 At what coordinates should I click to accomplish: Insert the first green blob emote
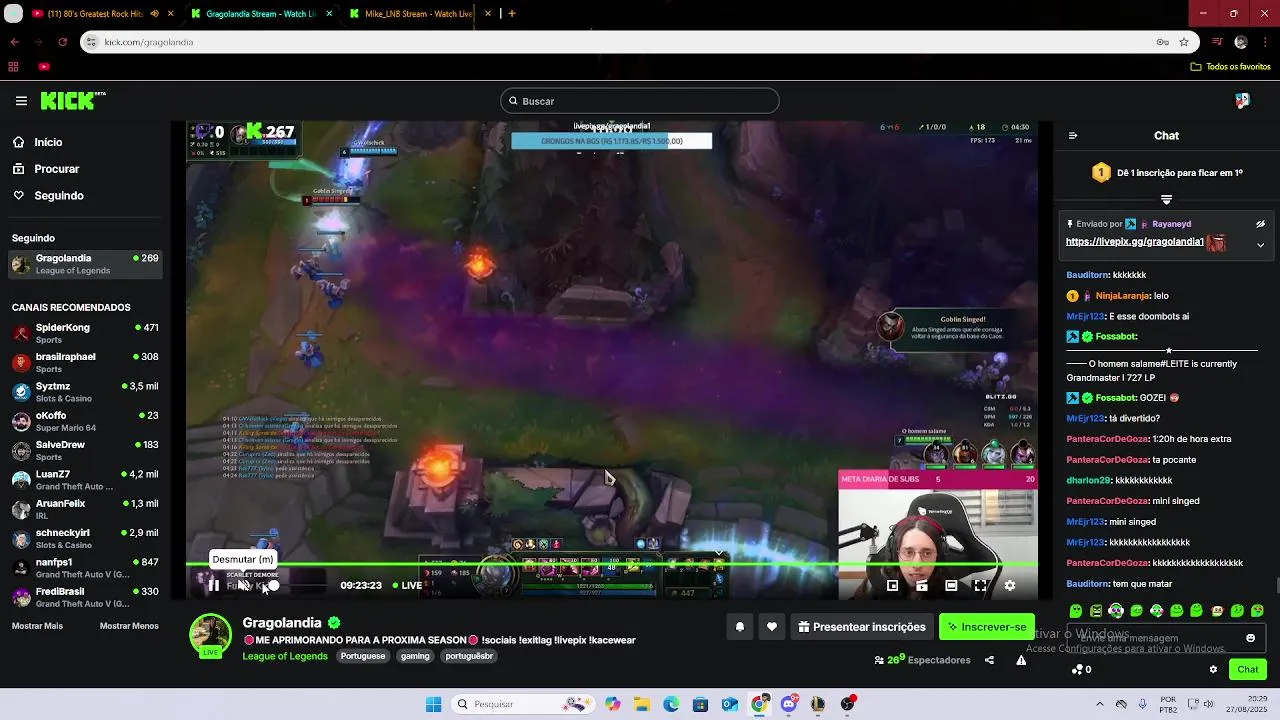click(1076, 611)
